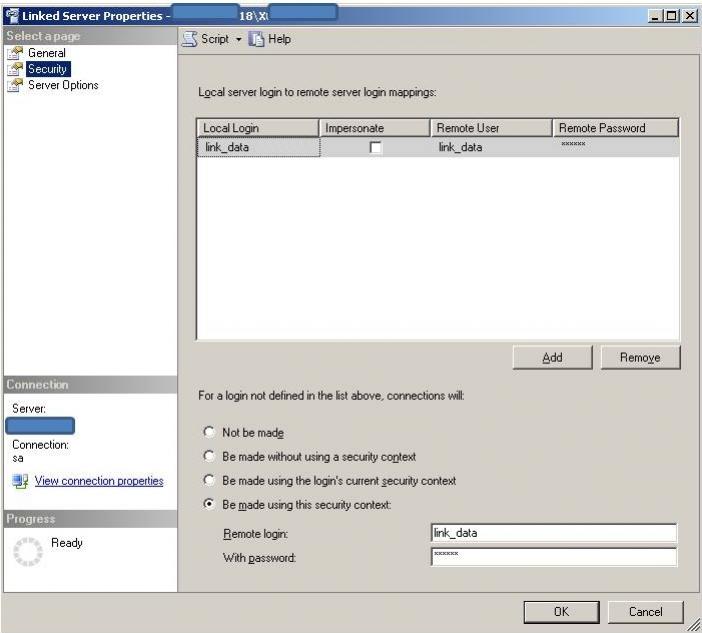Click the Script toolbar icon
Screen dimensions: 702x633
(189, 39)
